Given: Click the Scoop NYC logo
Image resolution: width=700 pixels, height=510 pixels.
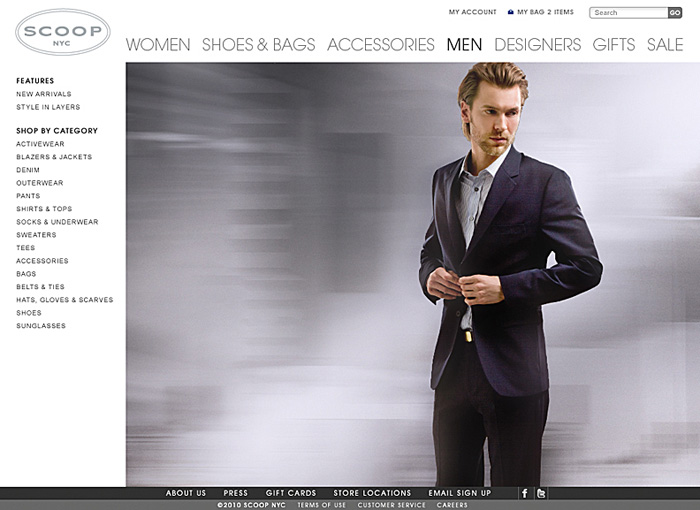Looking at the screenshot, I should click(x=63, y=32).
